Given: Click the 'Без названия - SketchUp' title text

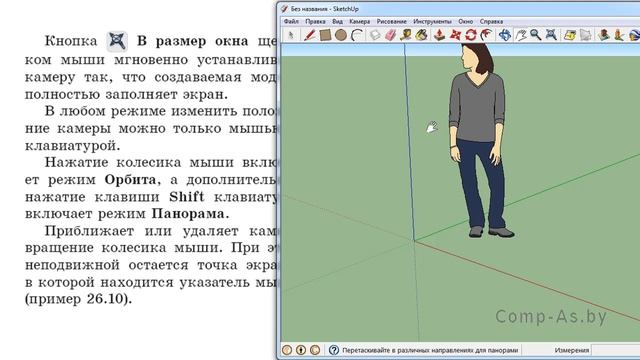Looking at the screenshot, I should [324, 9].
